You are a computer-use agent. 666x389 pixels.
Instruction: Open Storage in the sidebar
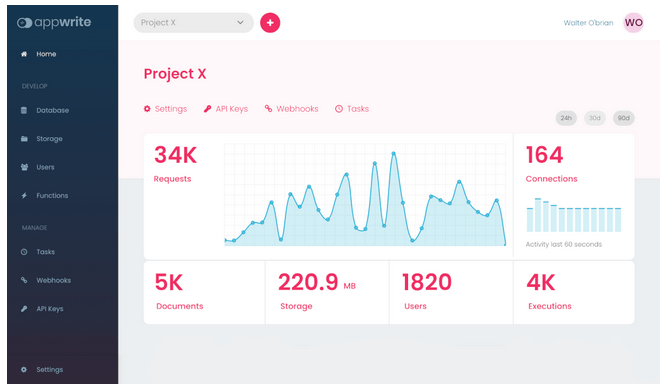point(49,139)
